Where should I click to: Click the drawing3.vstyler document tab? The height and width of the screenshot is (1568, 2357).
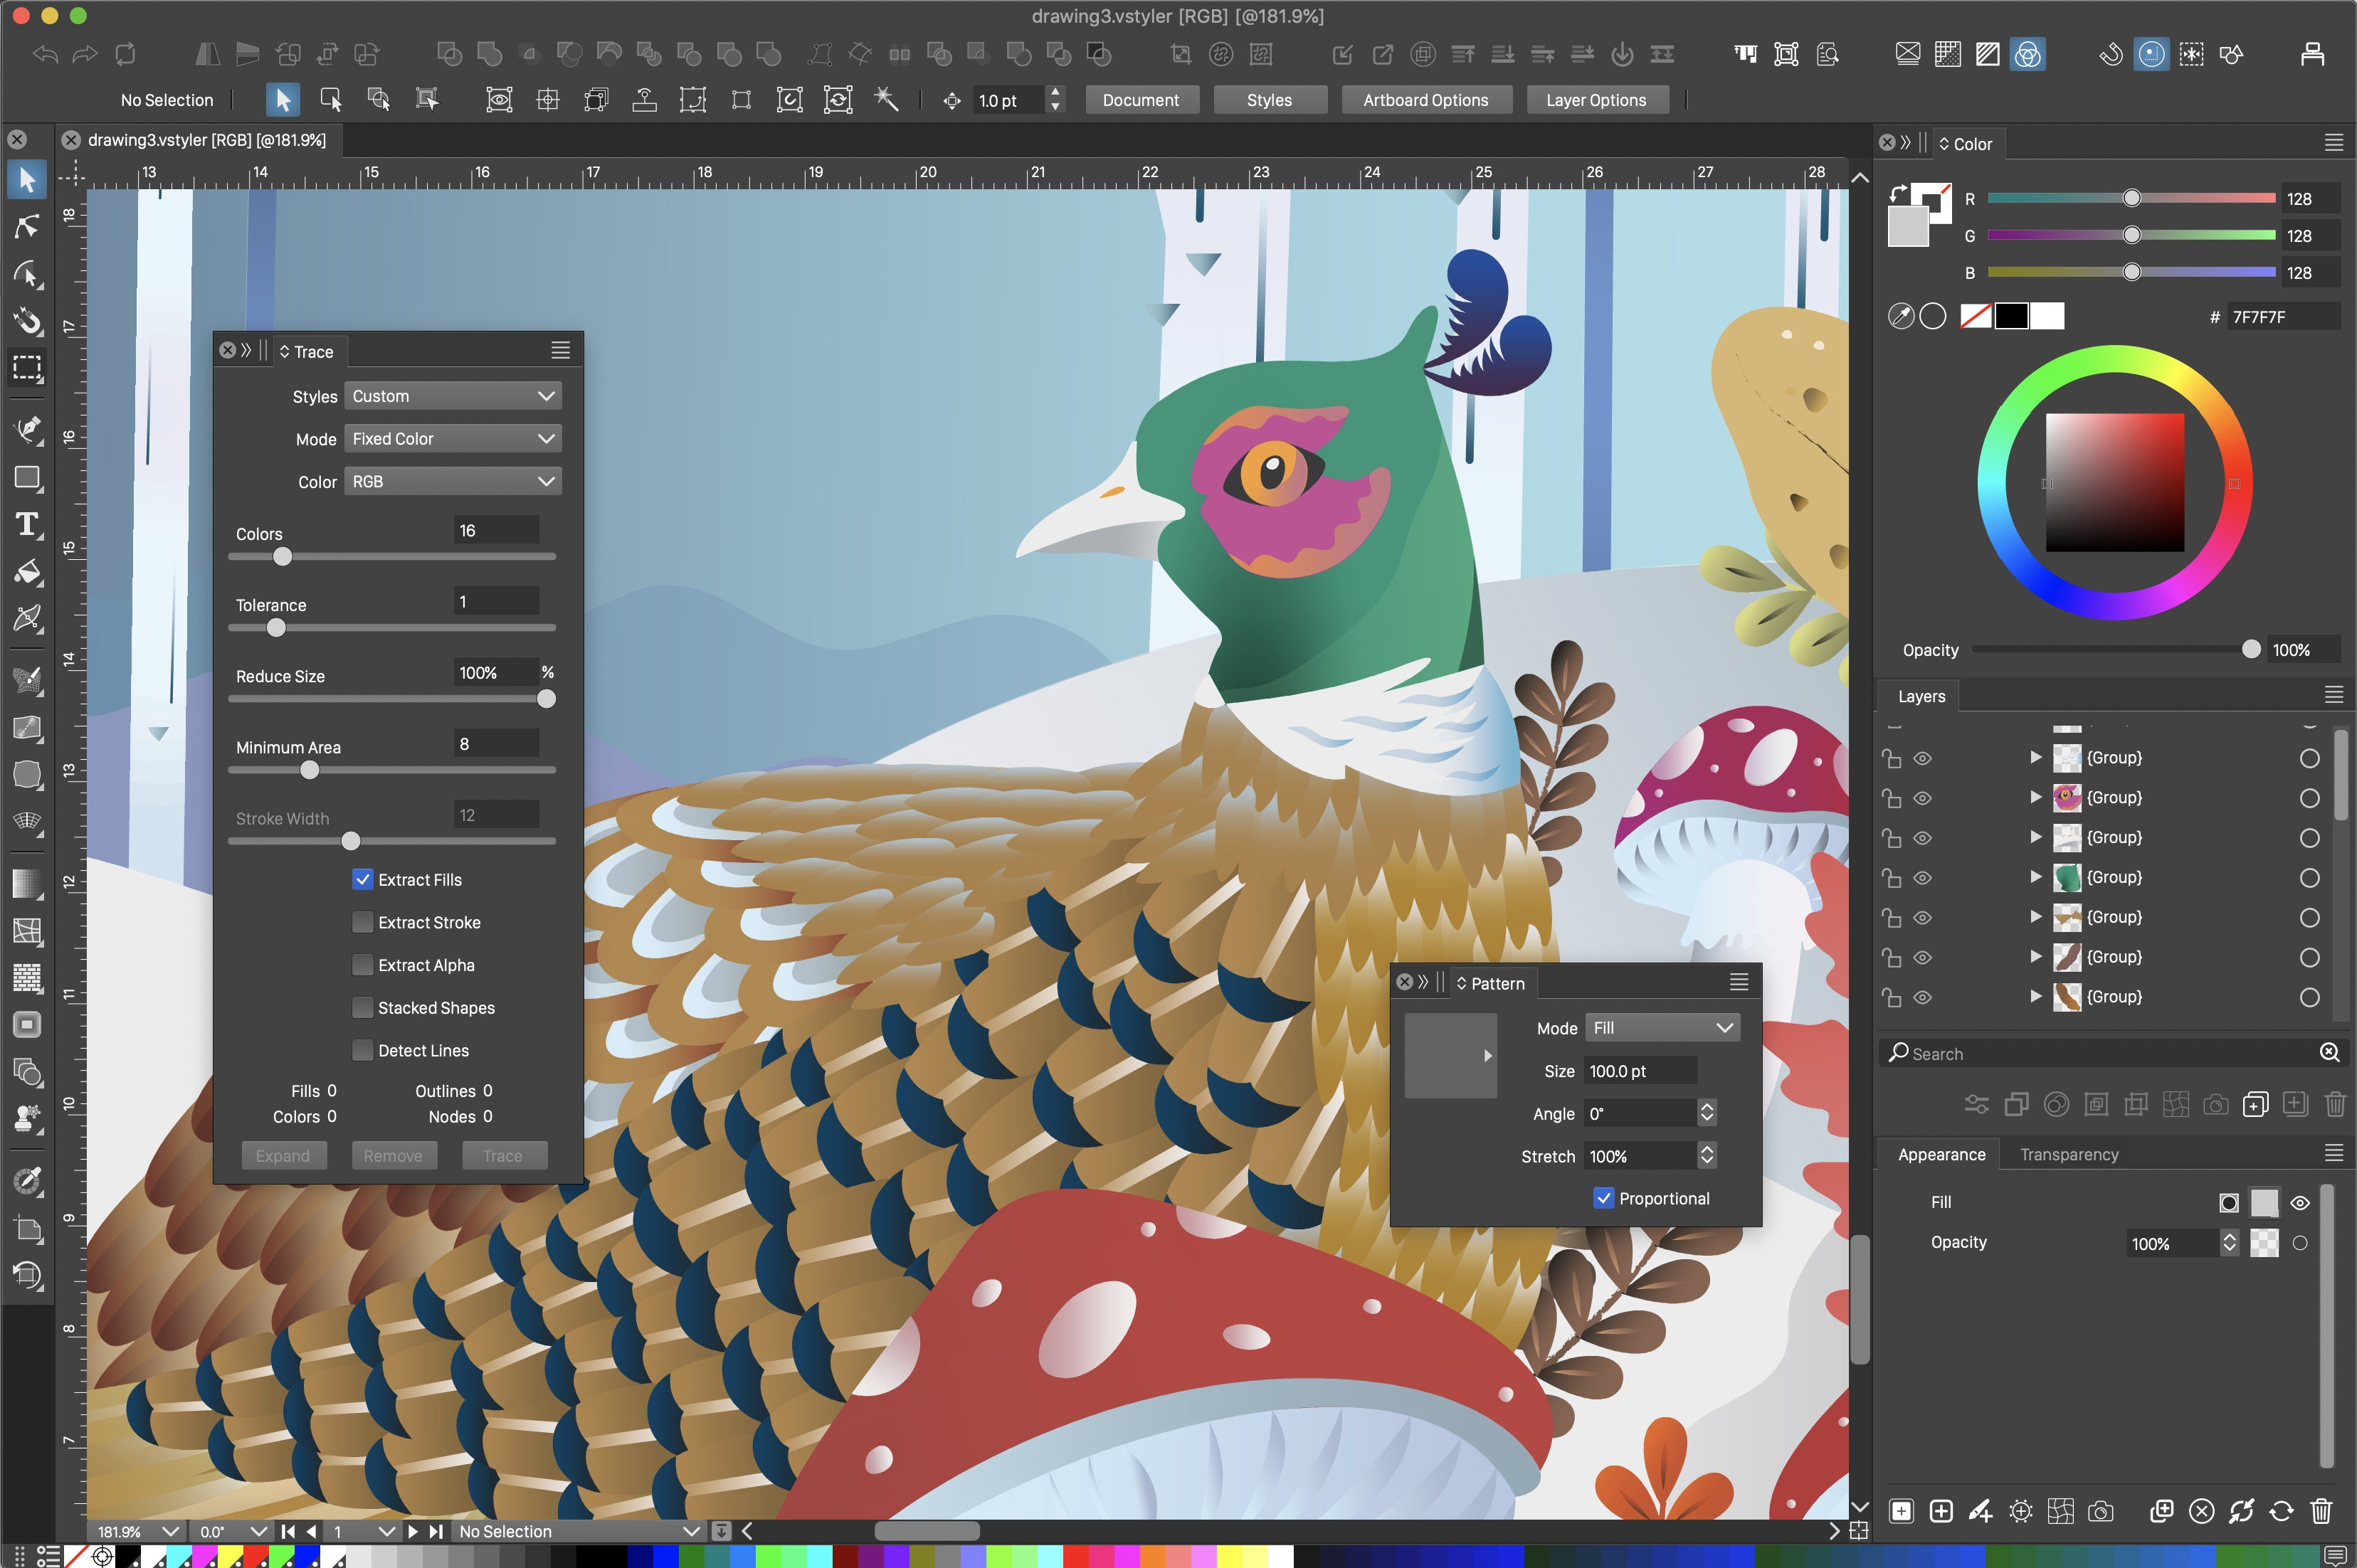click(206, 140)
